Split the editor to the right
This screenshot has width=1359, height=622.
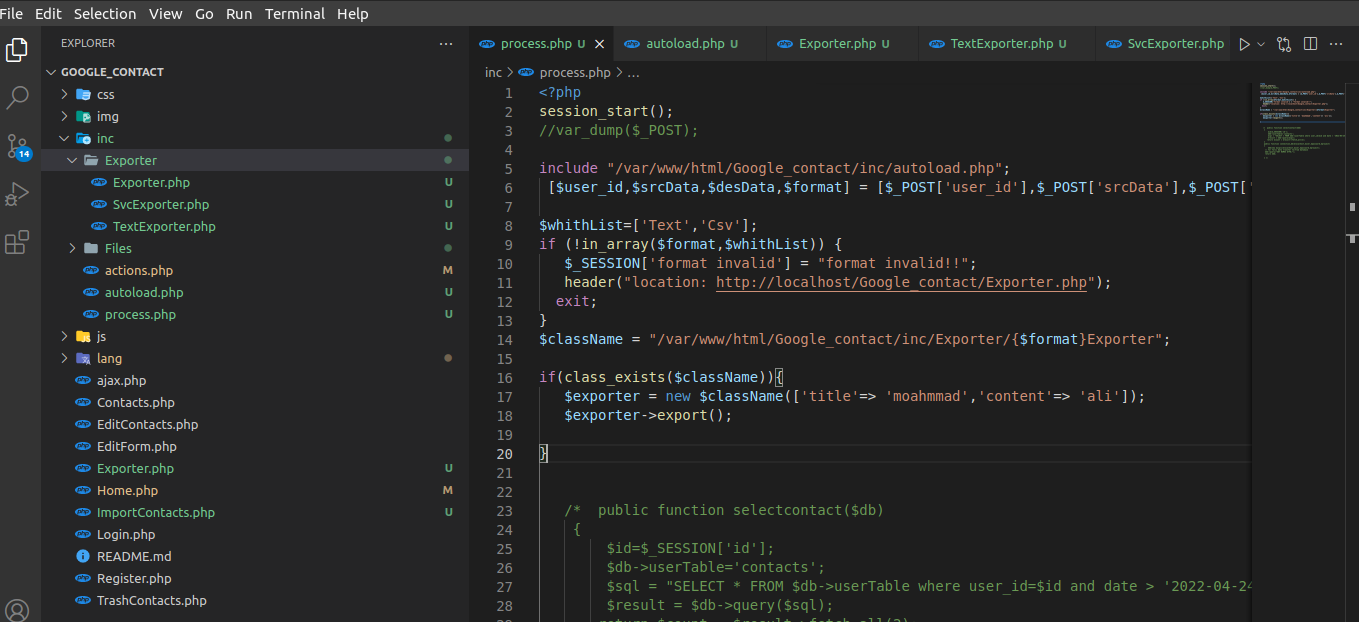(1310, 44)
